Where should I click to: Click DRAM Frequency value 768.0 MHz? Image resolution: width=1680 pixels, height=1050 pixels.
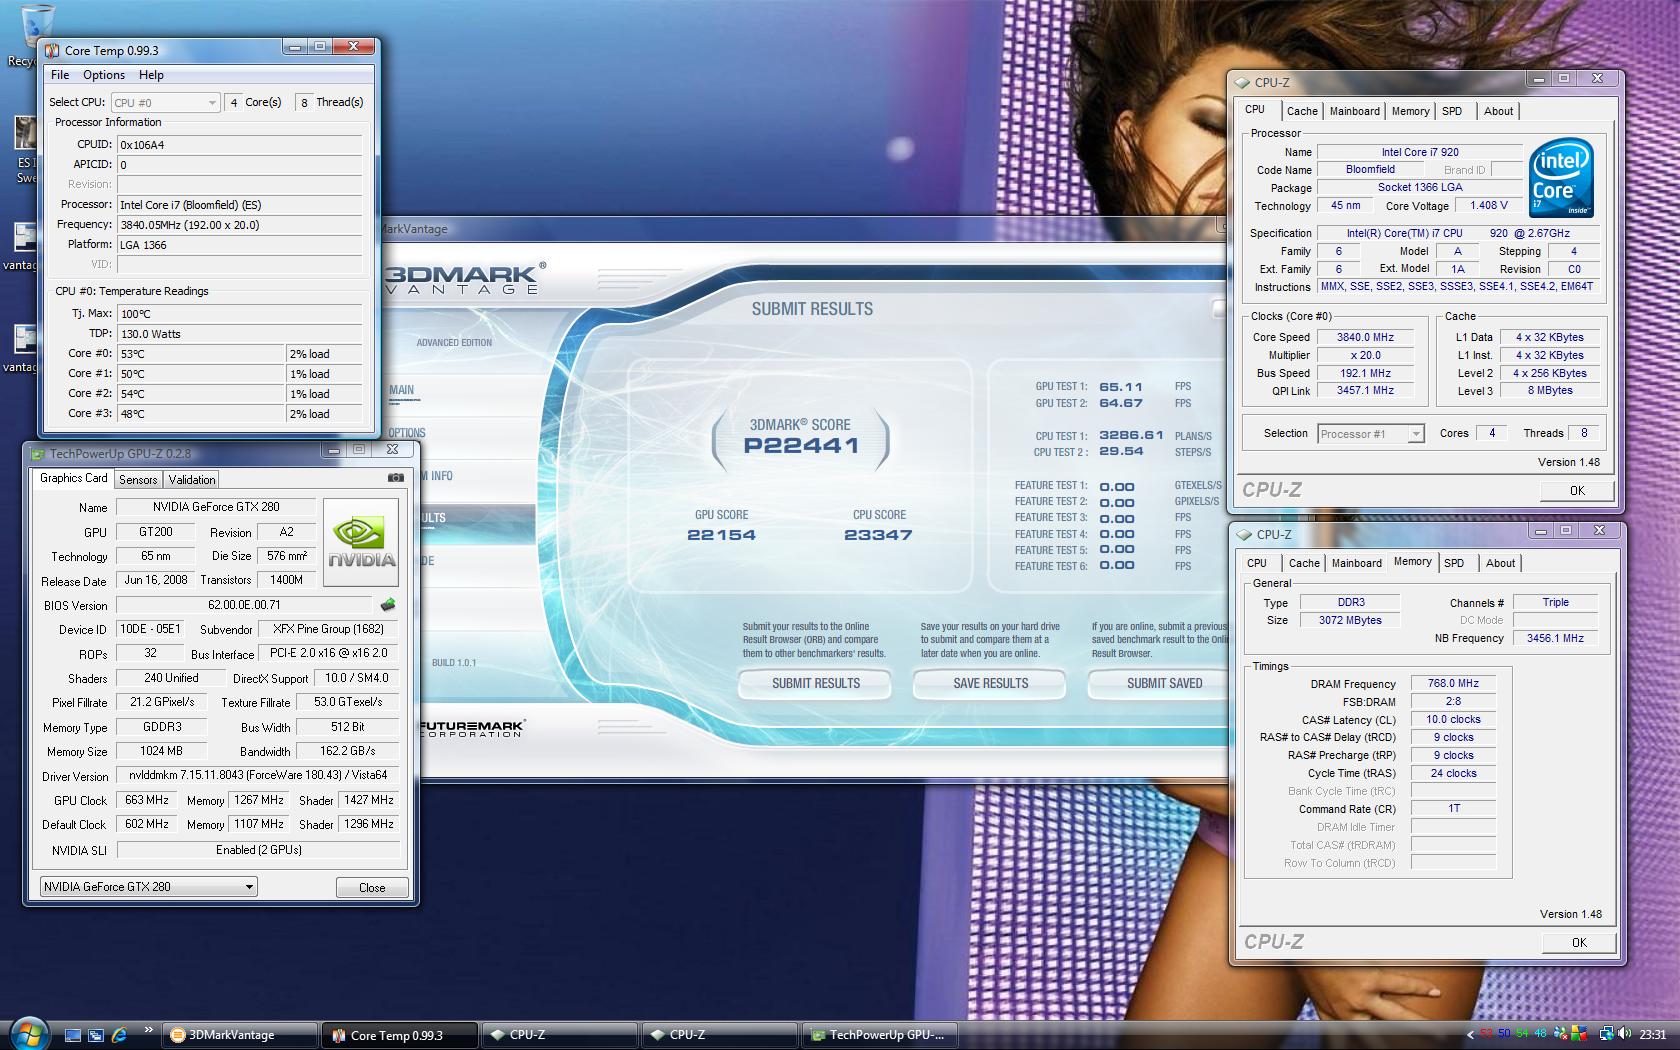[x=1453, y=683]
